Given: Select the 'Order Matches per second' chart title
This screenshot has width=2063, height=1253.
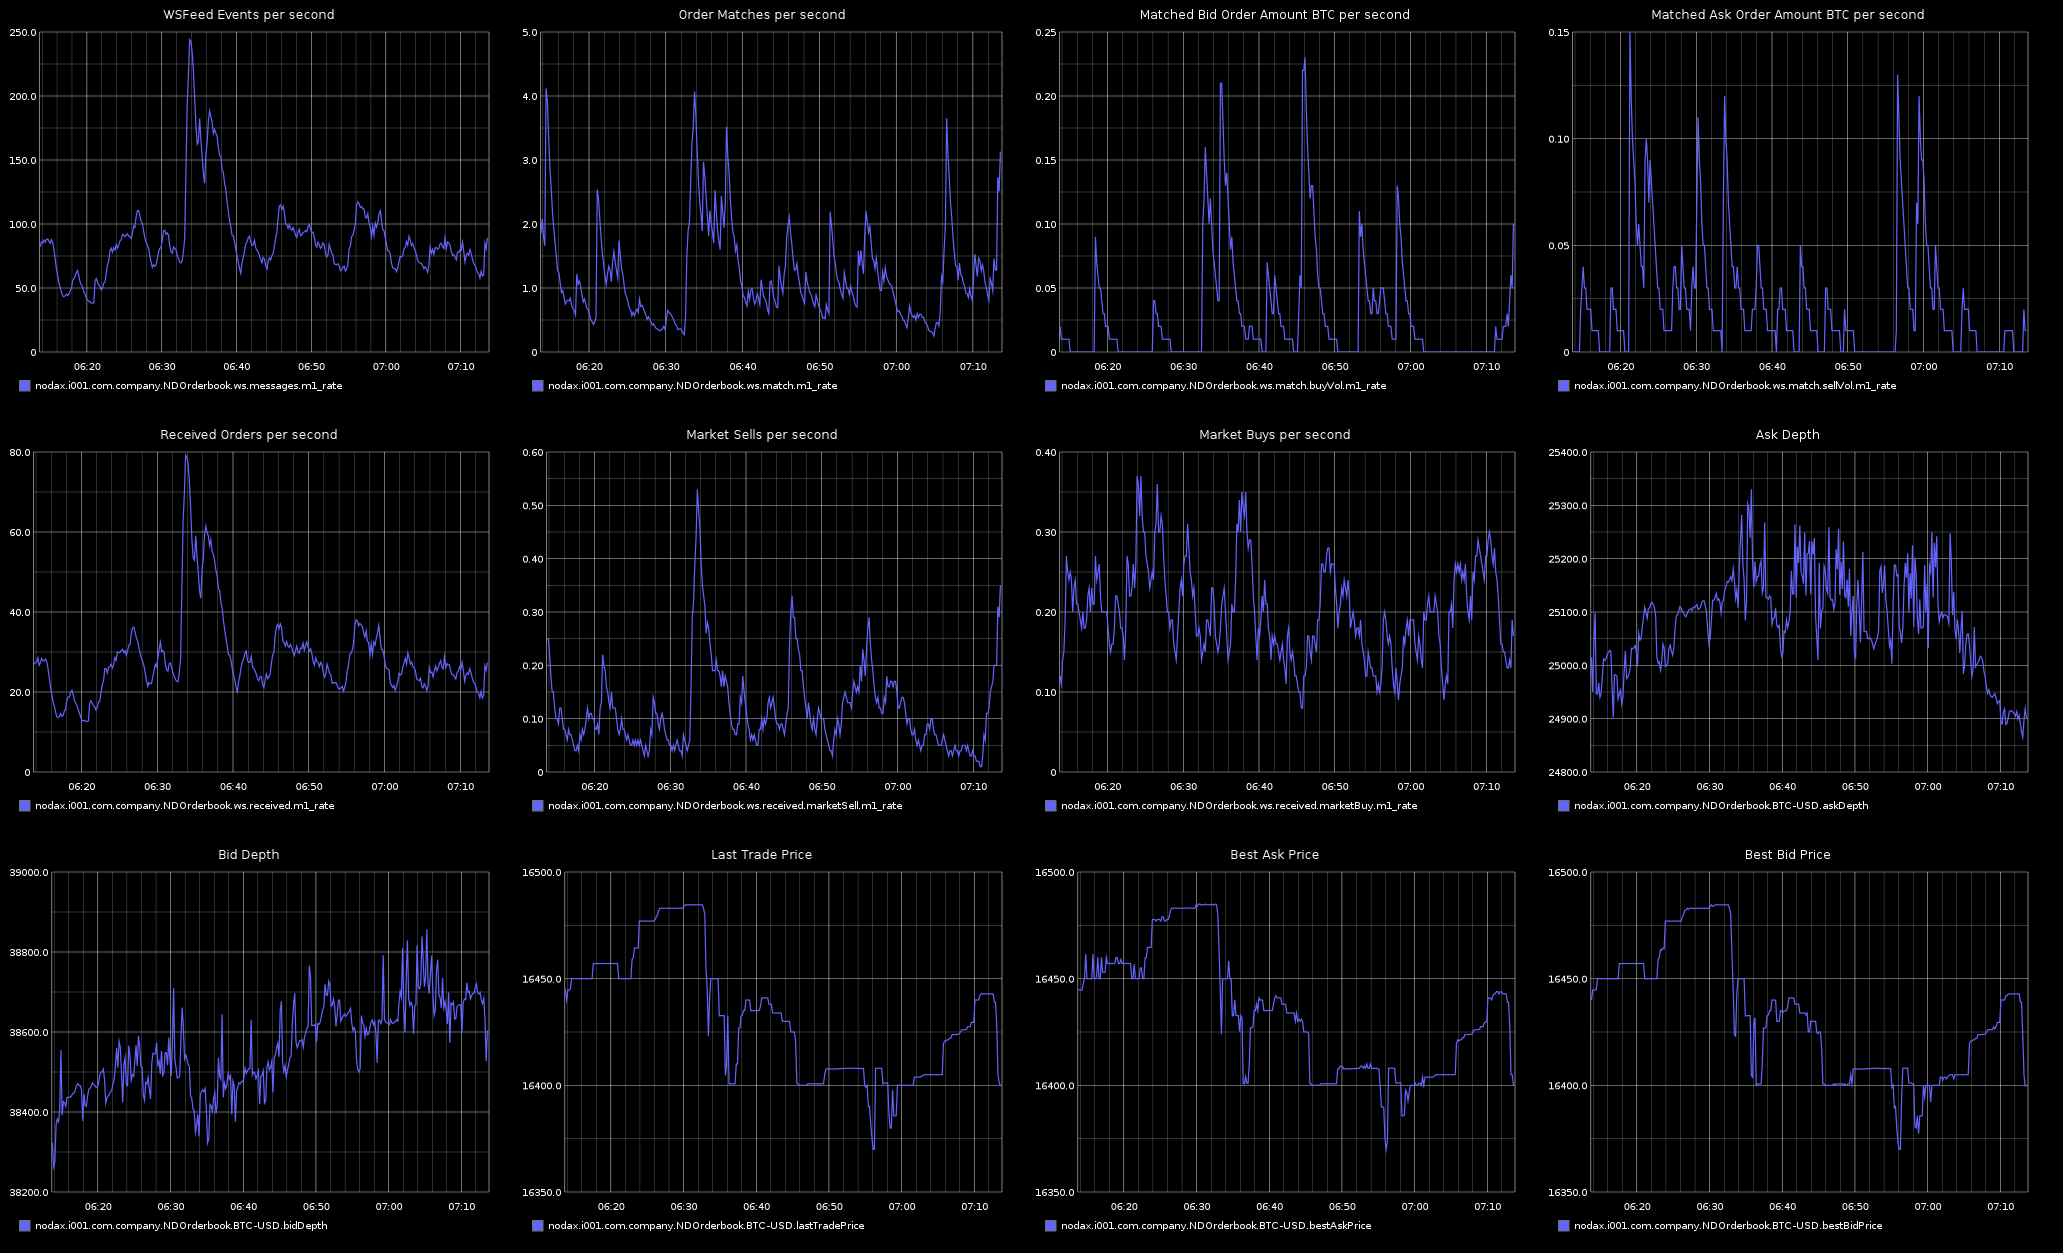Looking at the screenshot, I should [762, 15].
